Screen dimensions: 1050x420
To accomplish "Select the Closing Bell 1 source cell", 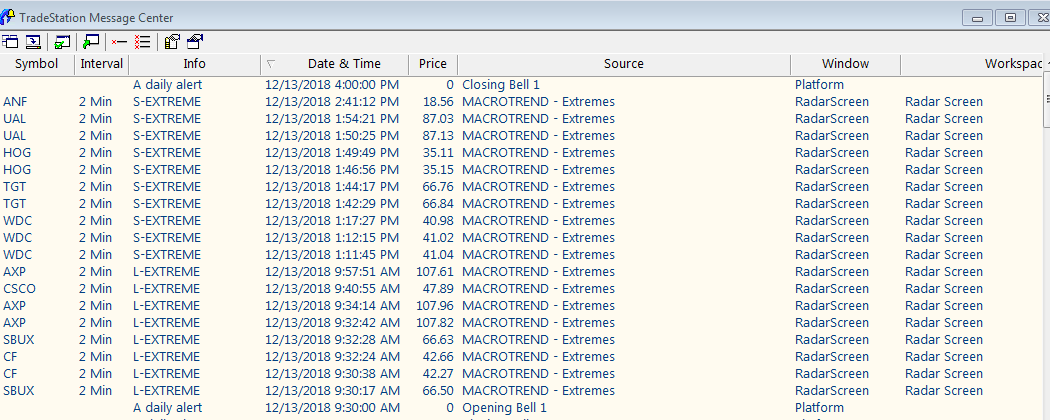I will point(501,85).
